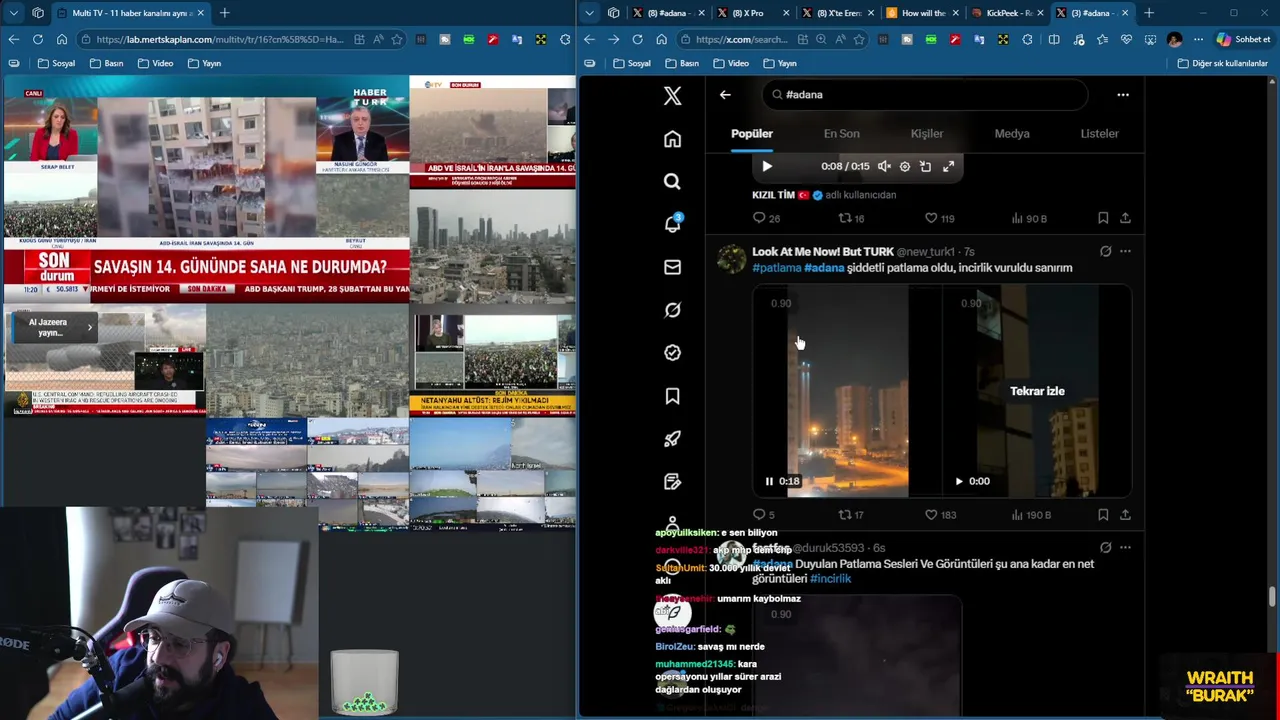Screen dimensions: 1280x720
Task: Open more options on Look At Me Now post
Action: [x=1125, y=252]
